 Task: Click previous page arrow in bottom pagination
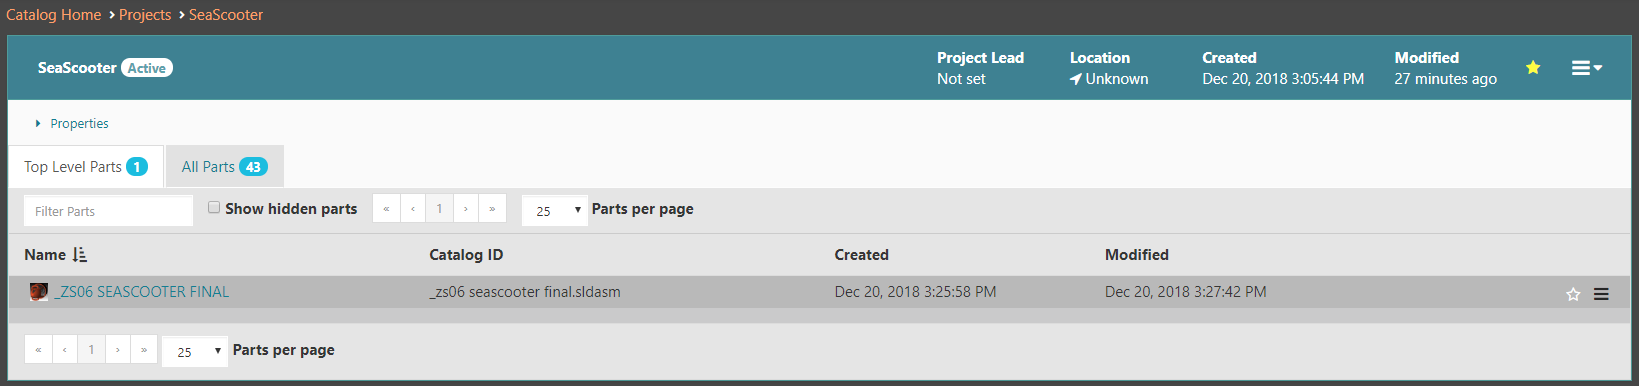coord(65,350)
